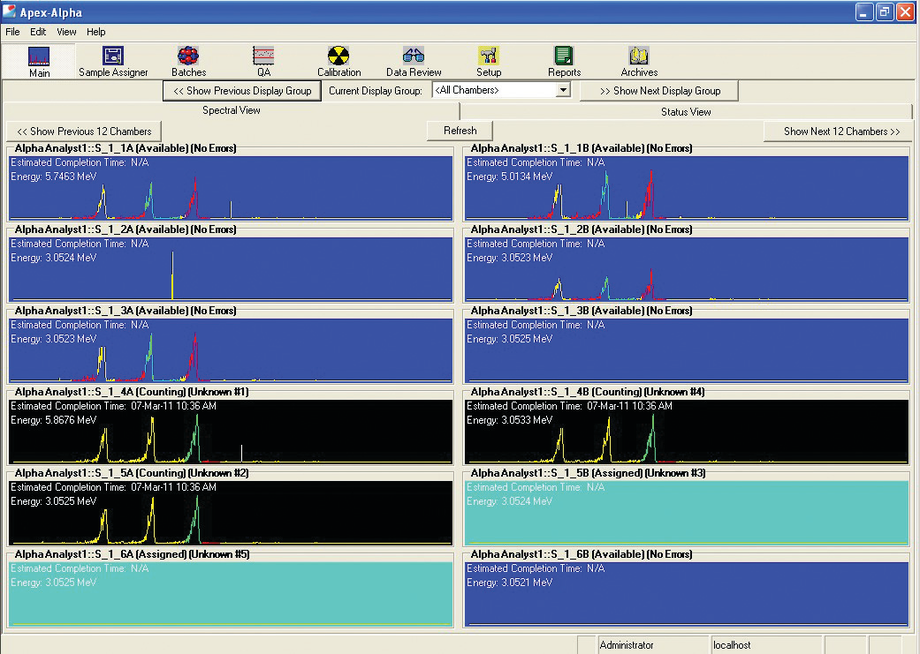920x654 pixels.
Task: Show the previous 12 chambers
Action: pos(83,130)
